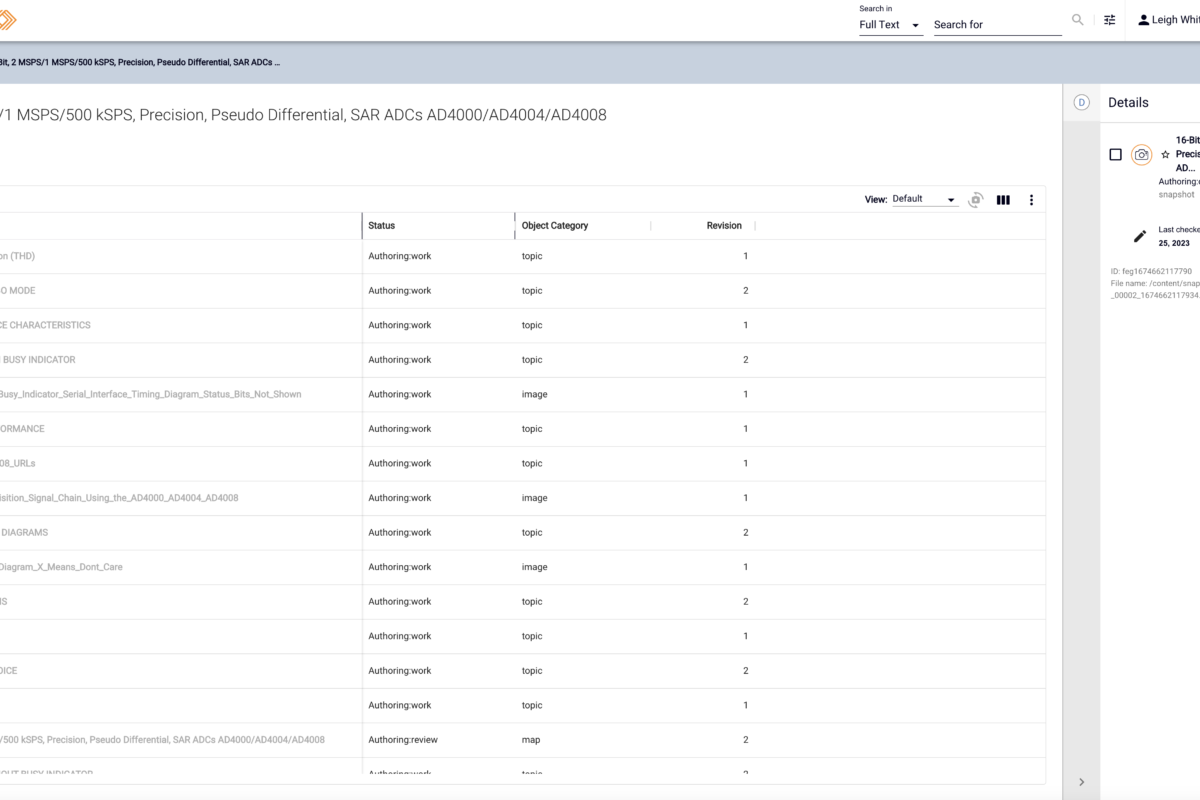
Task: Open the Leigh user account menu
Action: [1171, 20]
